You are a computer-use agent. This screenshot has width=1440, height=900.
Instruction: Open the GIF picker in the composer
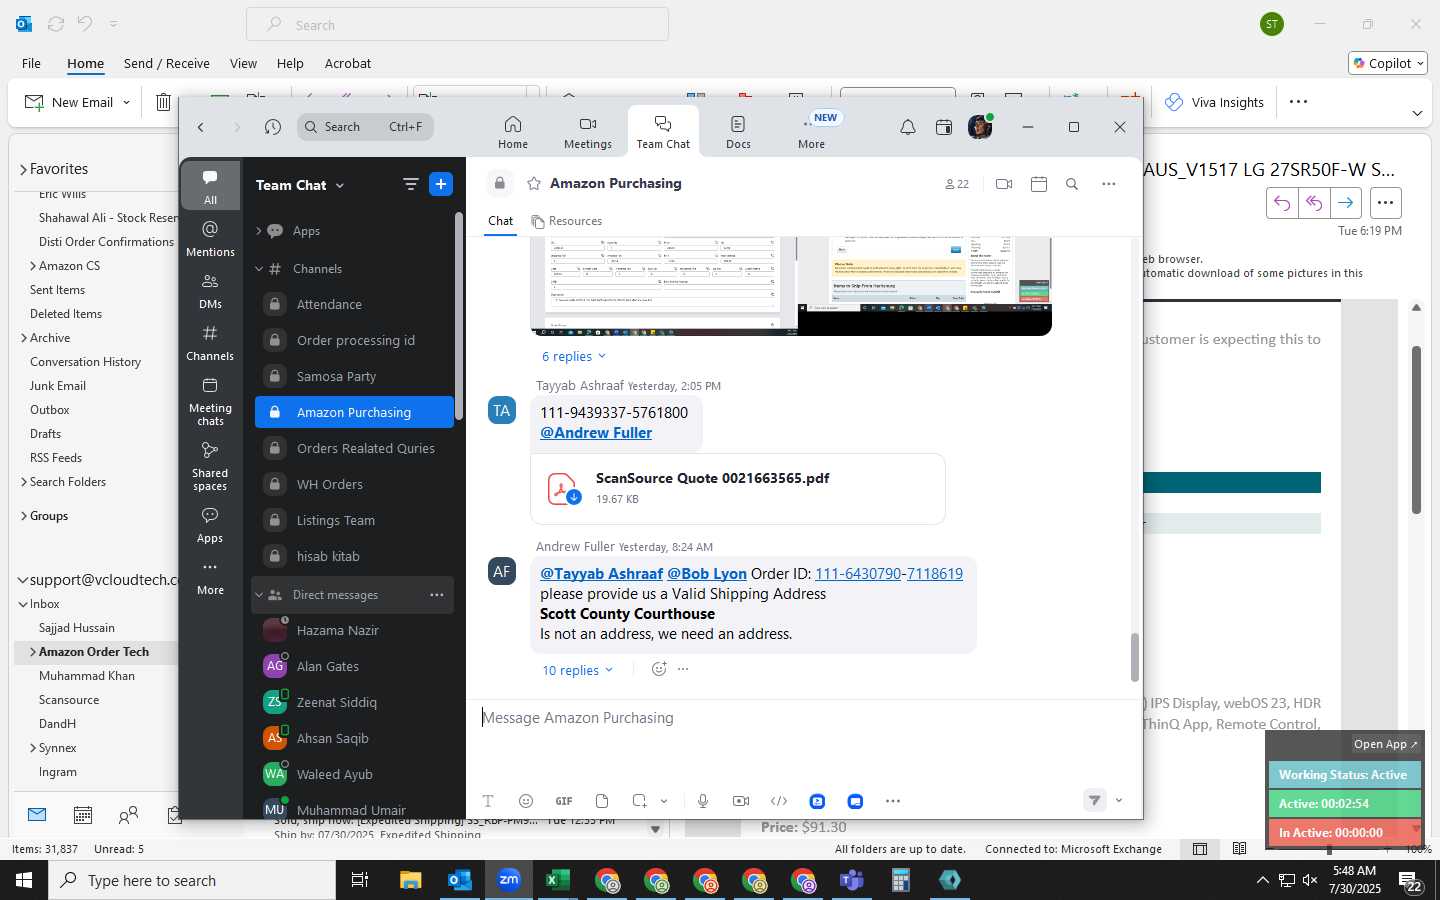(564, 801)
